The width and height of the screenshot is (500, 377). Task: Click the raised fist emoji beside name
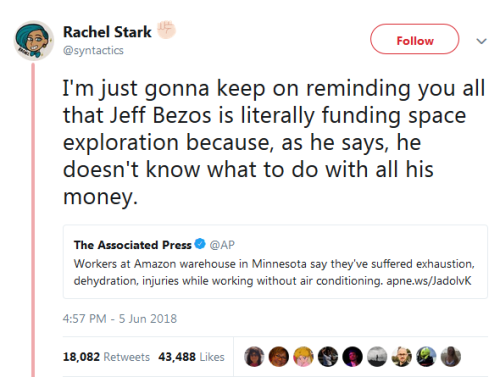tap(166, 30)
